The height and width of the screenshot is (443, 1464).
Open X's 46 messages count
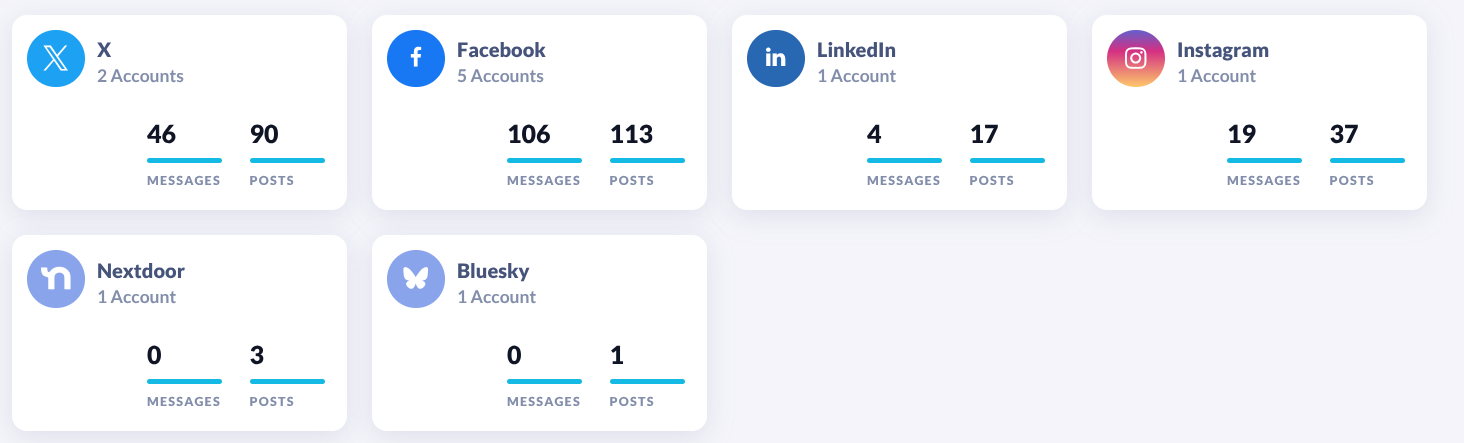click(x=162, y=135)
